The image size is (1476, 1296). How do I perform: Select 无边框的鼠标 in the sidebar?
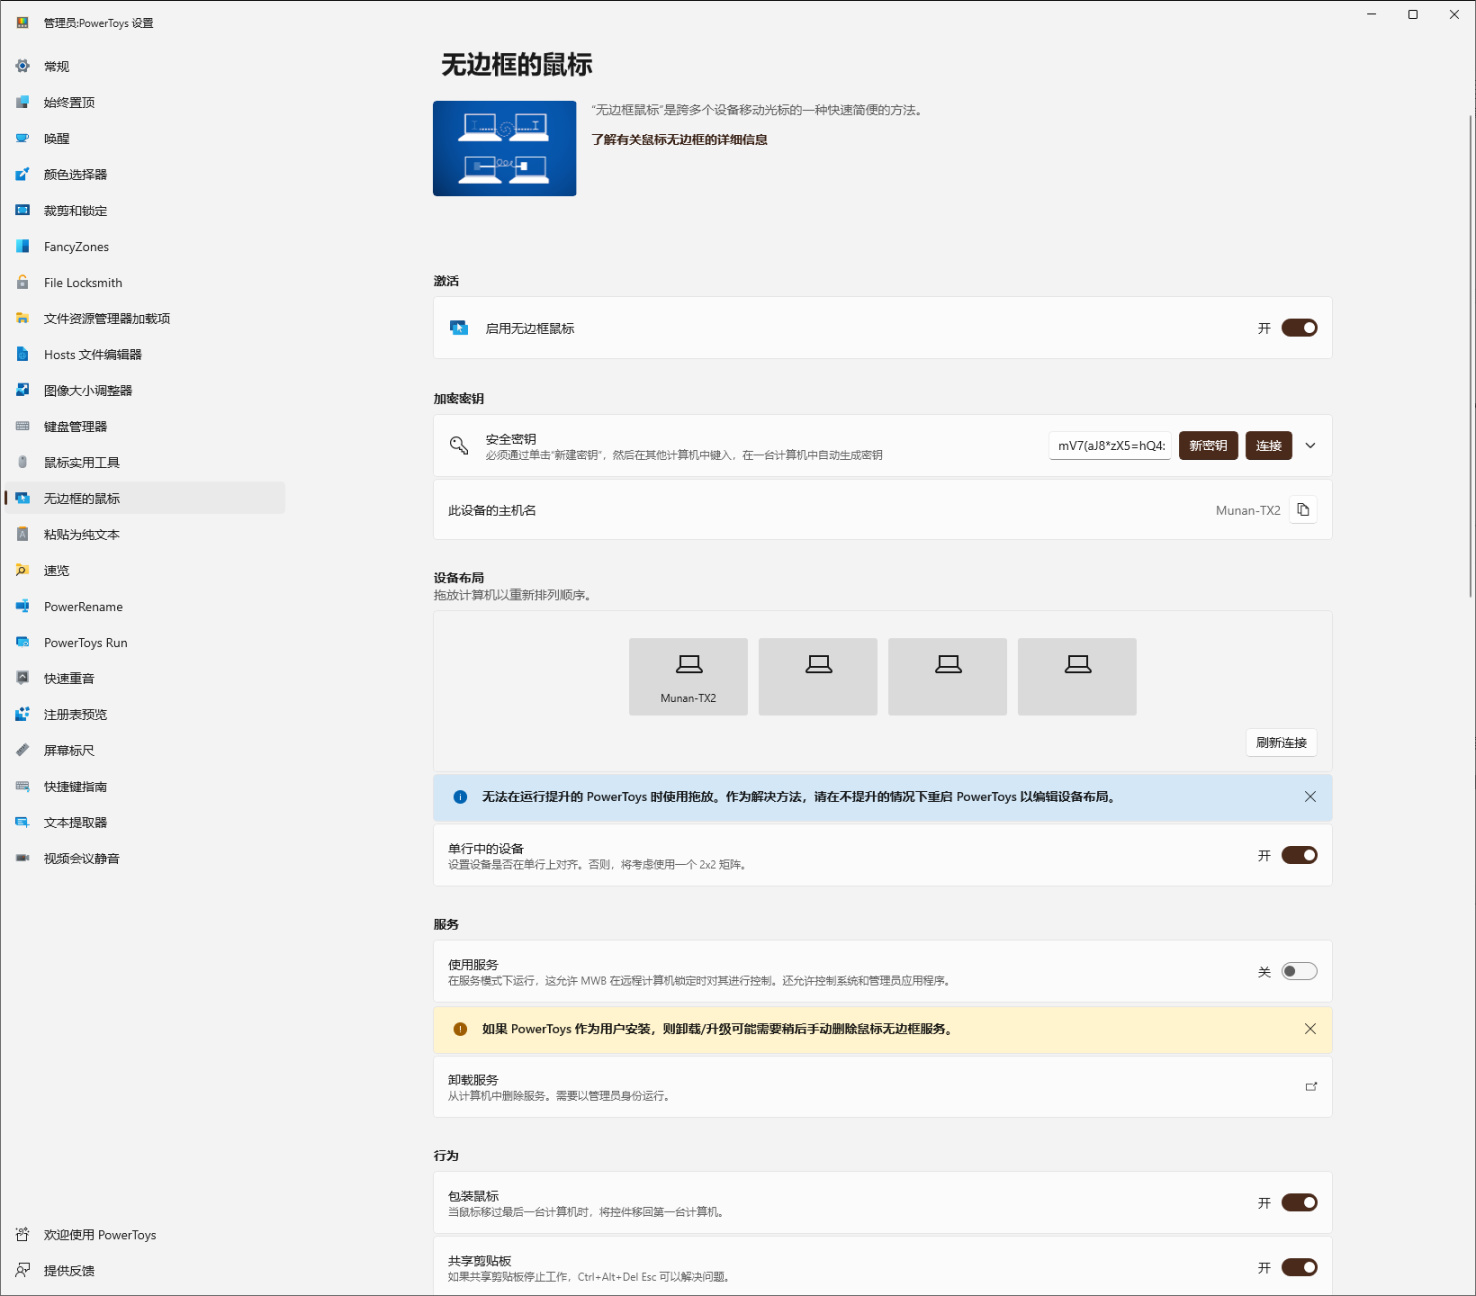pos(145,498)
